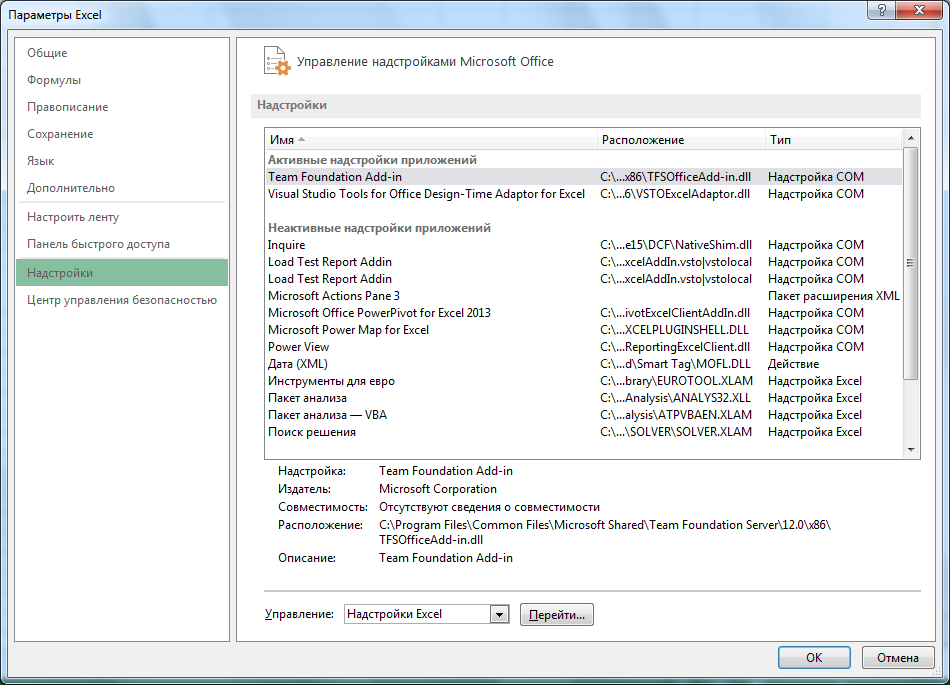Viewport: 950px width, 685px height.
Task: Select Microsoft Office PowerPivot for Excel 2013
Action: click(x=584, y=313)
